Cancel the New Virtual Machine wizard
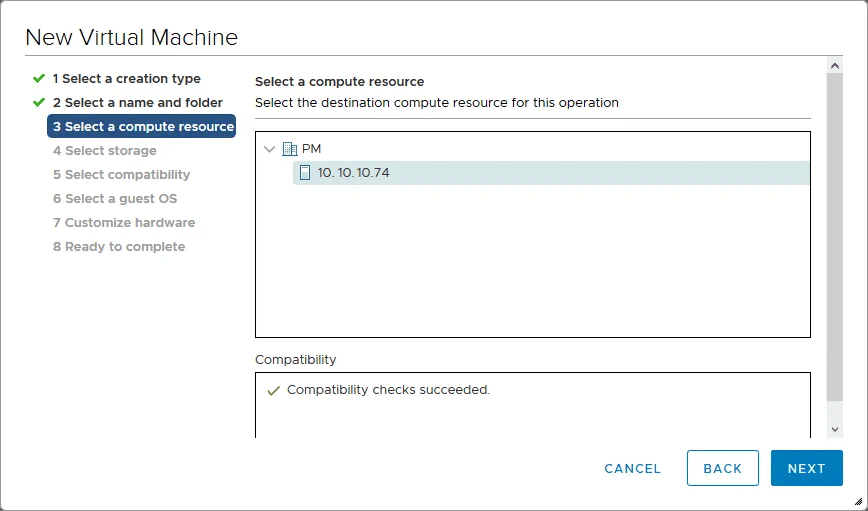The height and width of the screenshot is (511, 868). click(x=632, y=468)
